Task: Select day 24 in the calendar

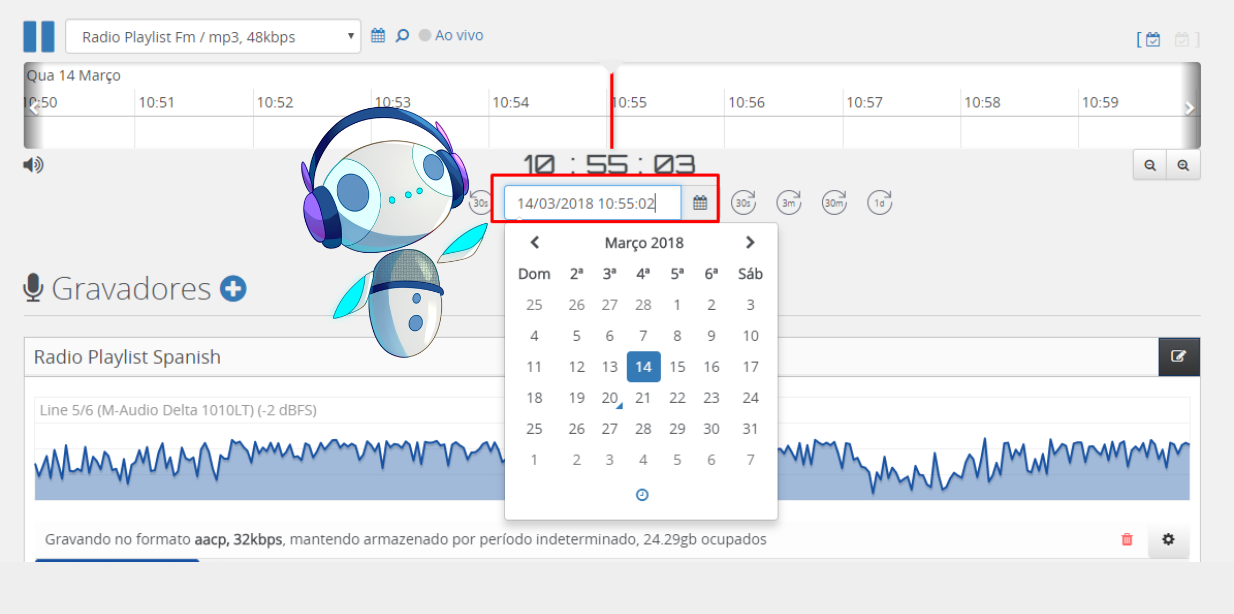Action: [751, 398]
